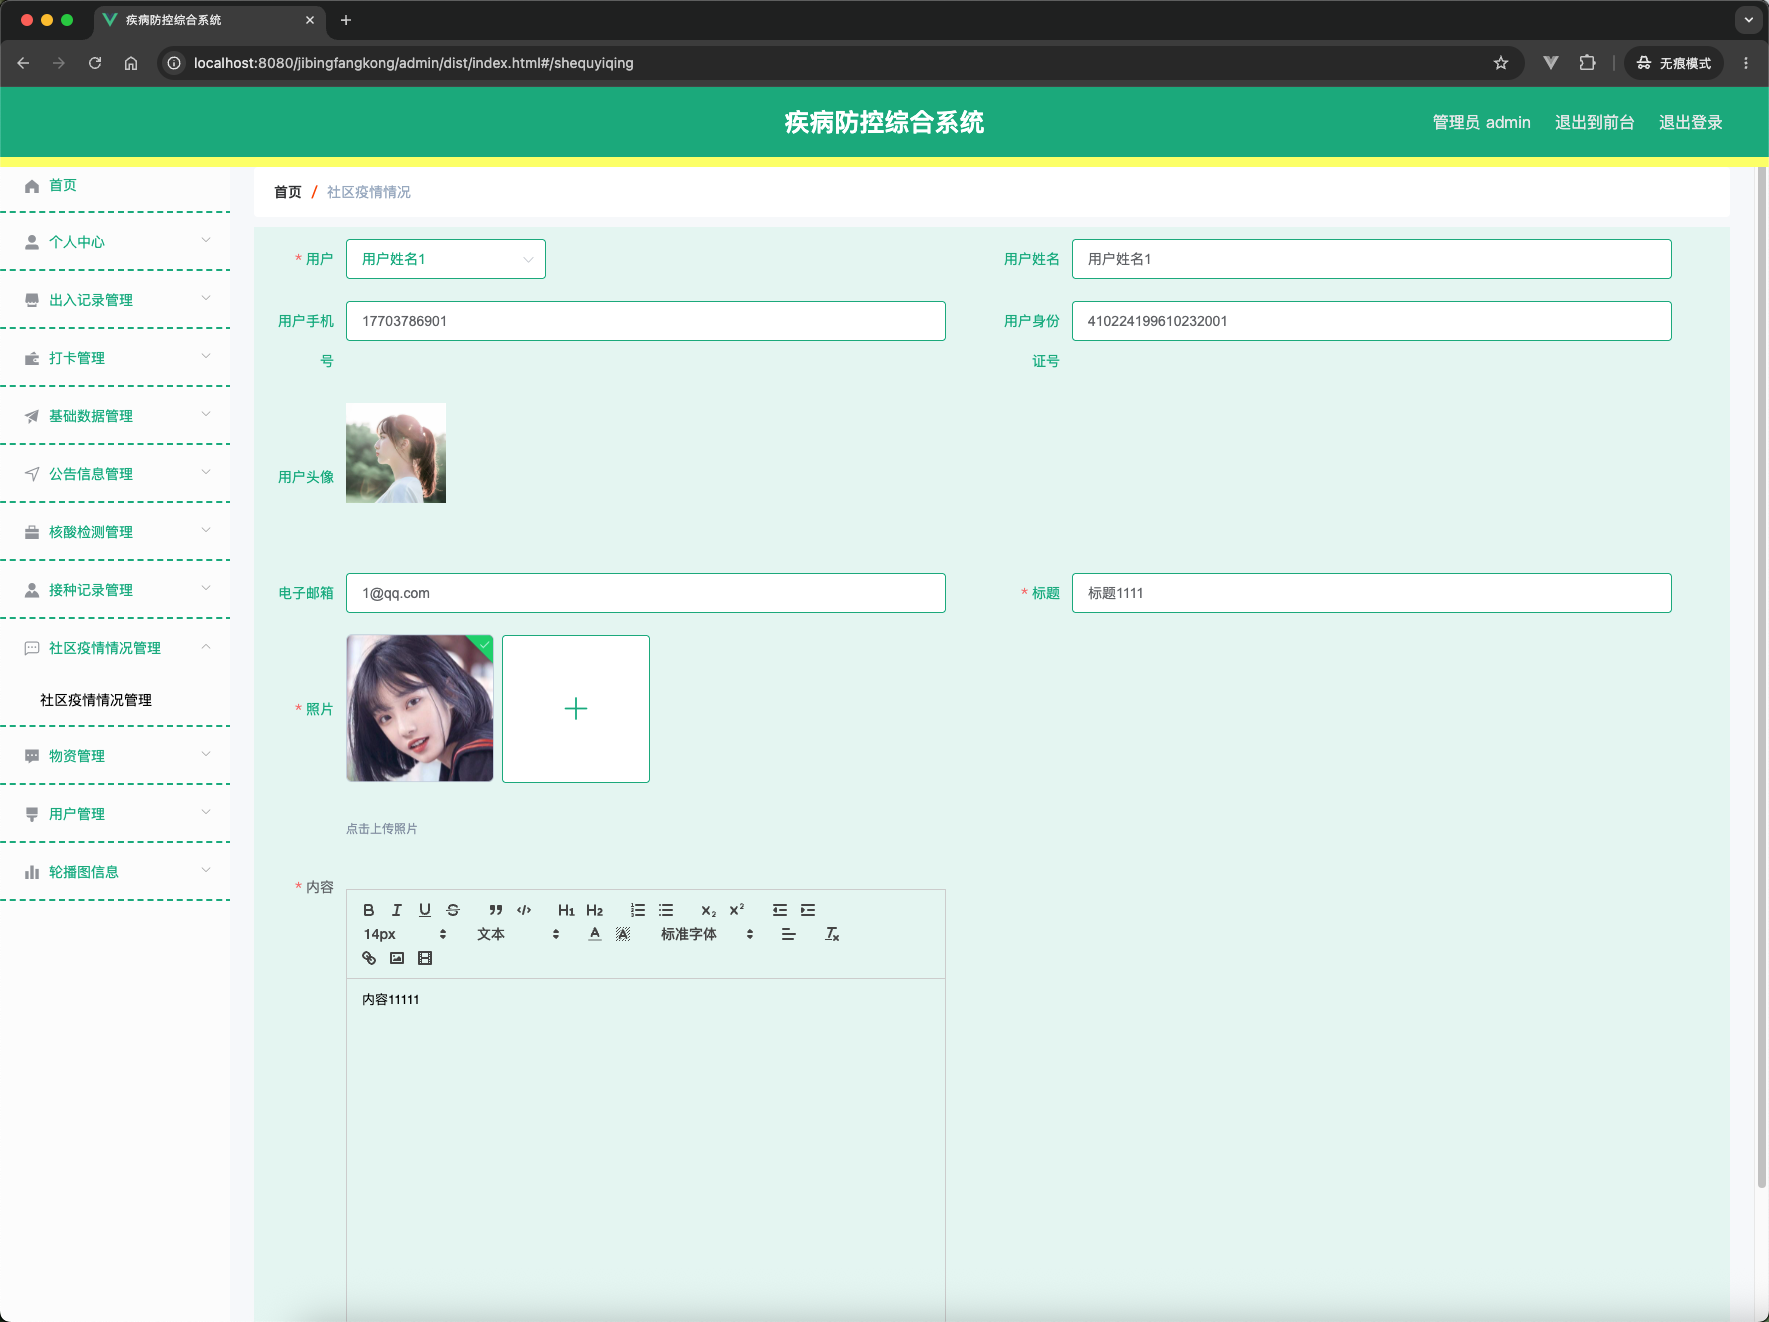The width and height of the screenshot is (1769, 1322).
Task: Apply H1 heading style
Action: click(x=566, y=910)
